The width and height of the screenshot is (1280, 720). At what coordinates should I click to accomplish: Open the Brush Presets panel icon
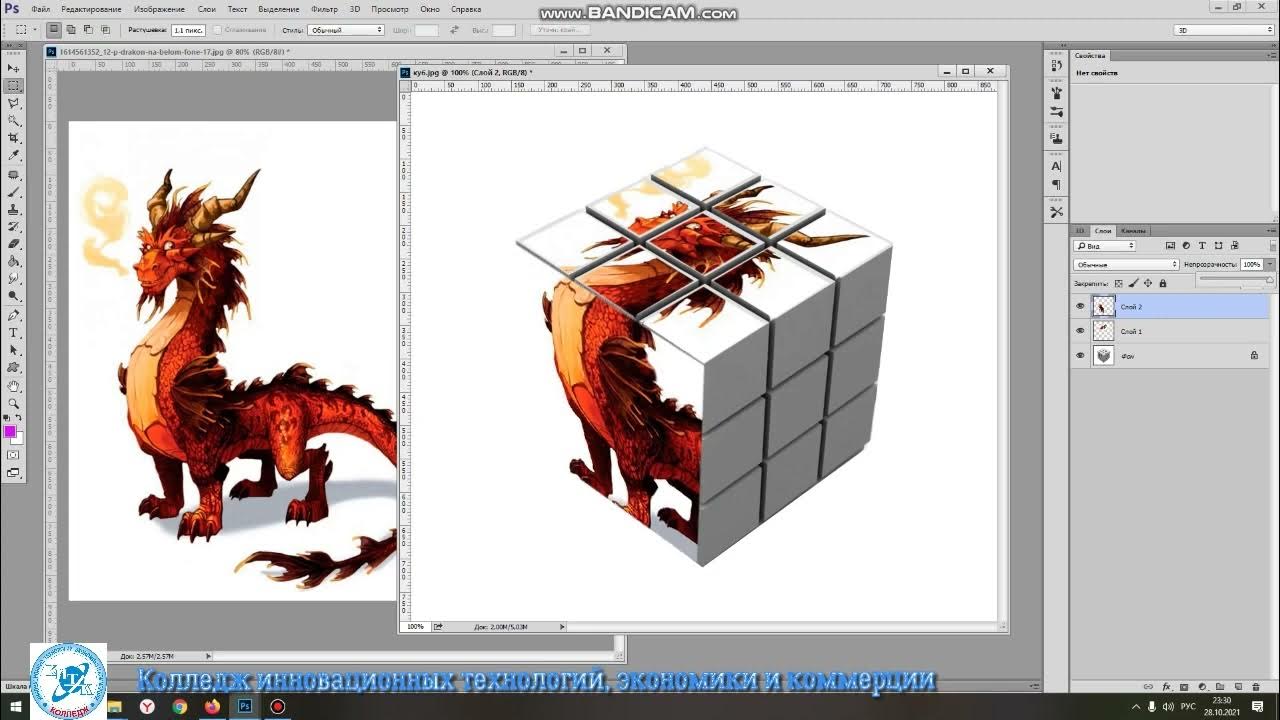(1057, 111)
